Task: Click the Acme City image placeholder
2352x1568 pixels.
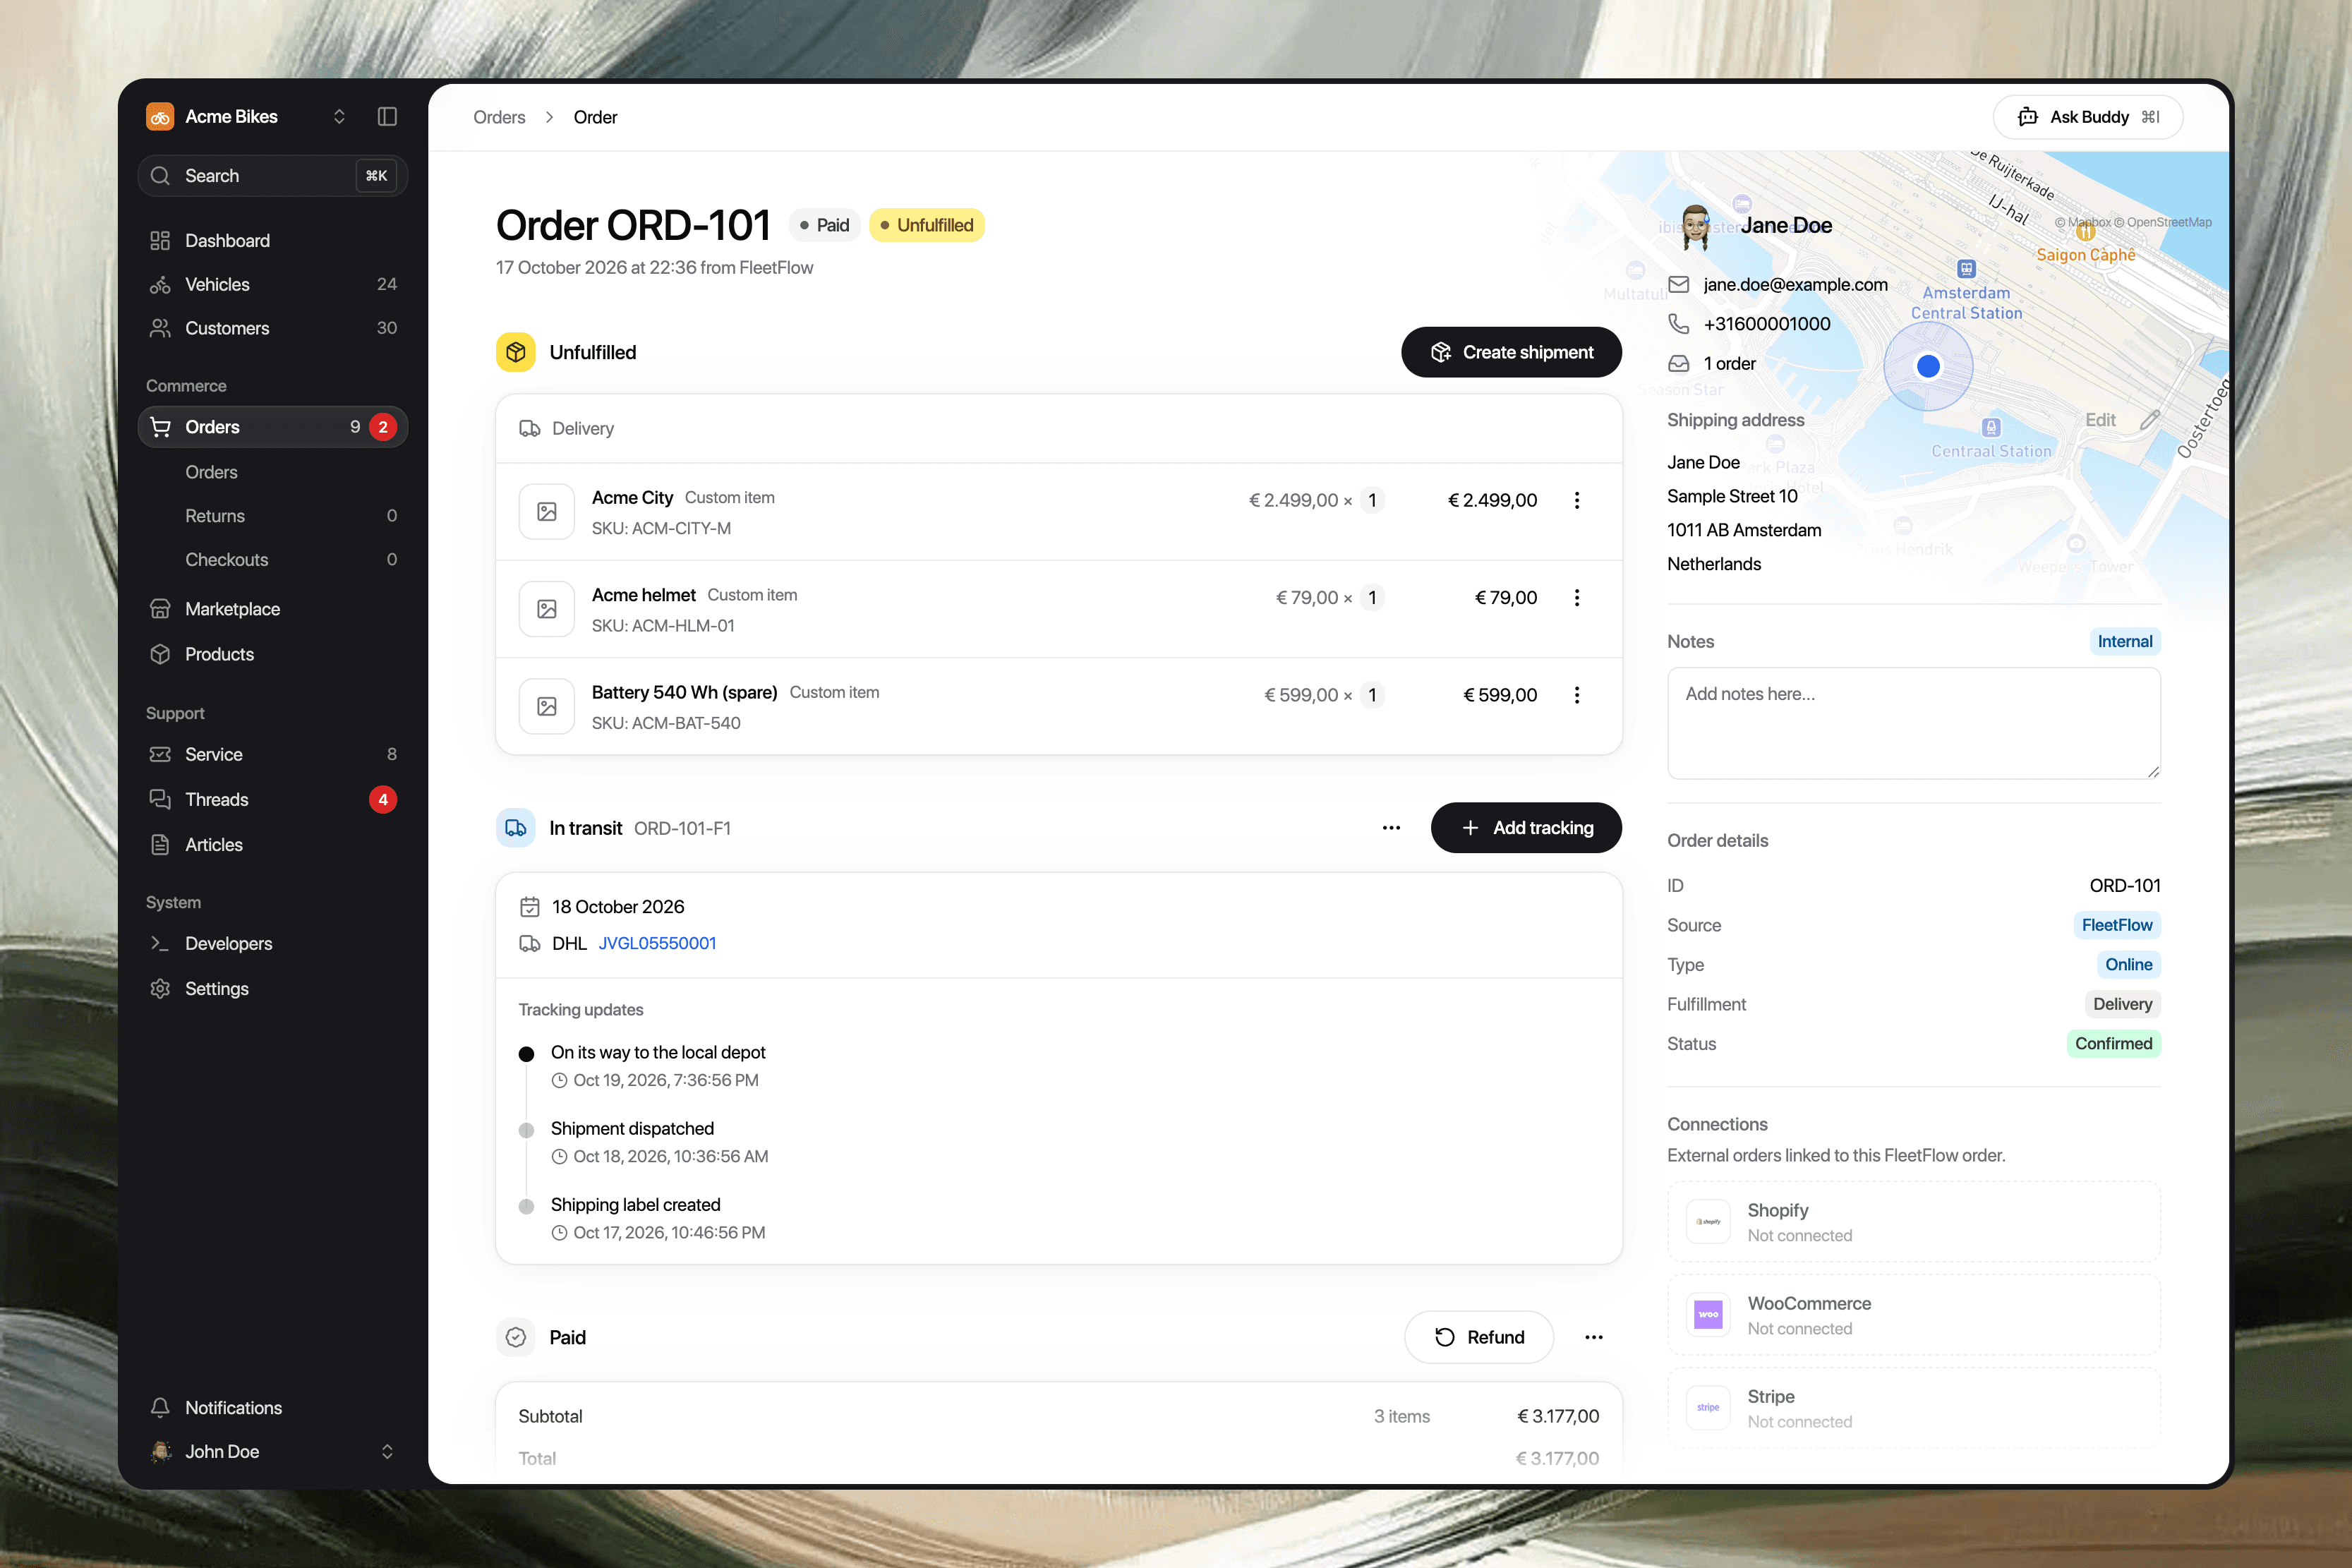Action: point(547,512)
